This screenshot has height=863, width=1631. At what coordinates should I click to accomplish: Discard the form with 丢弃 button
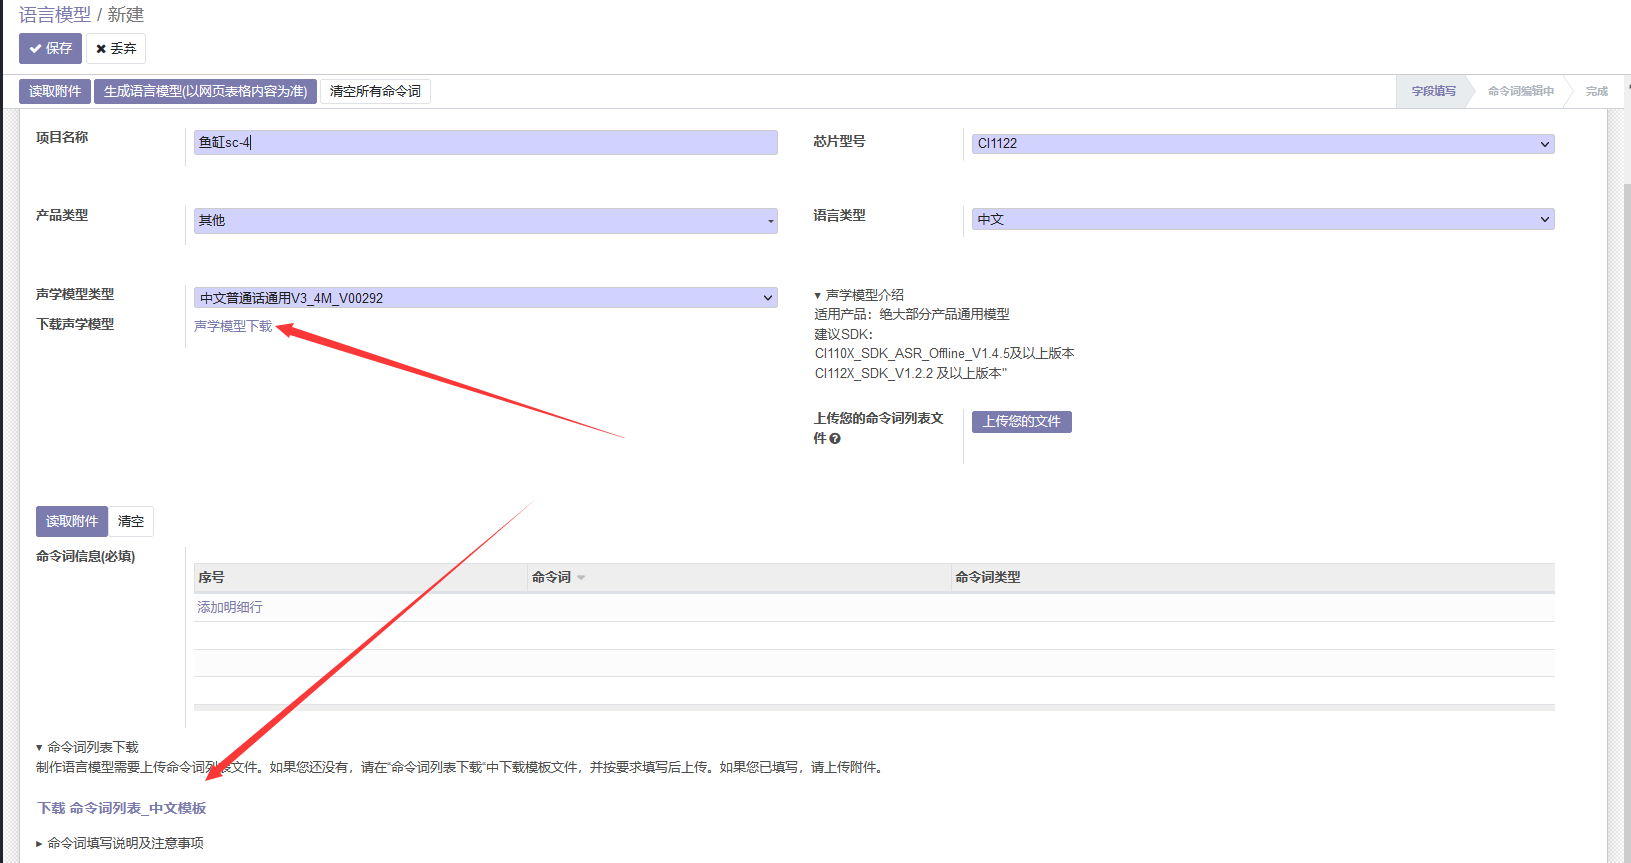point(116,48)
